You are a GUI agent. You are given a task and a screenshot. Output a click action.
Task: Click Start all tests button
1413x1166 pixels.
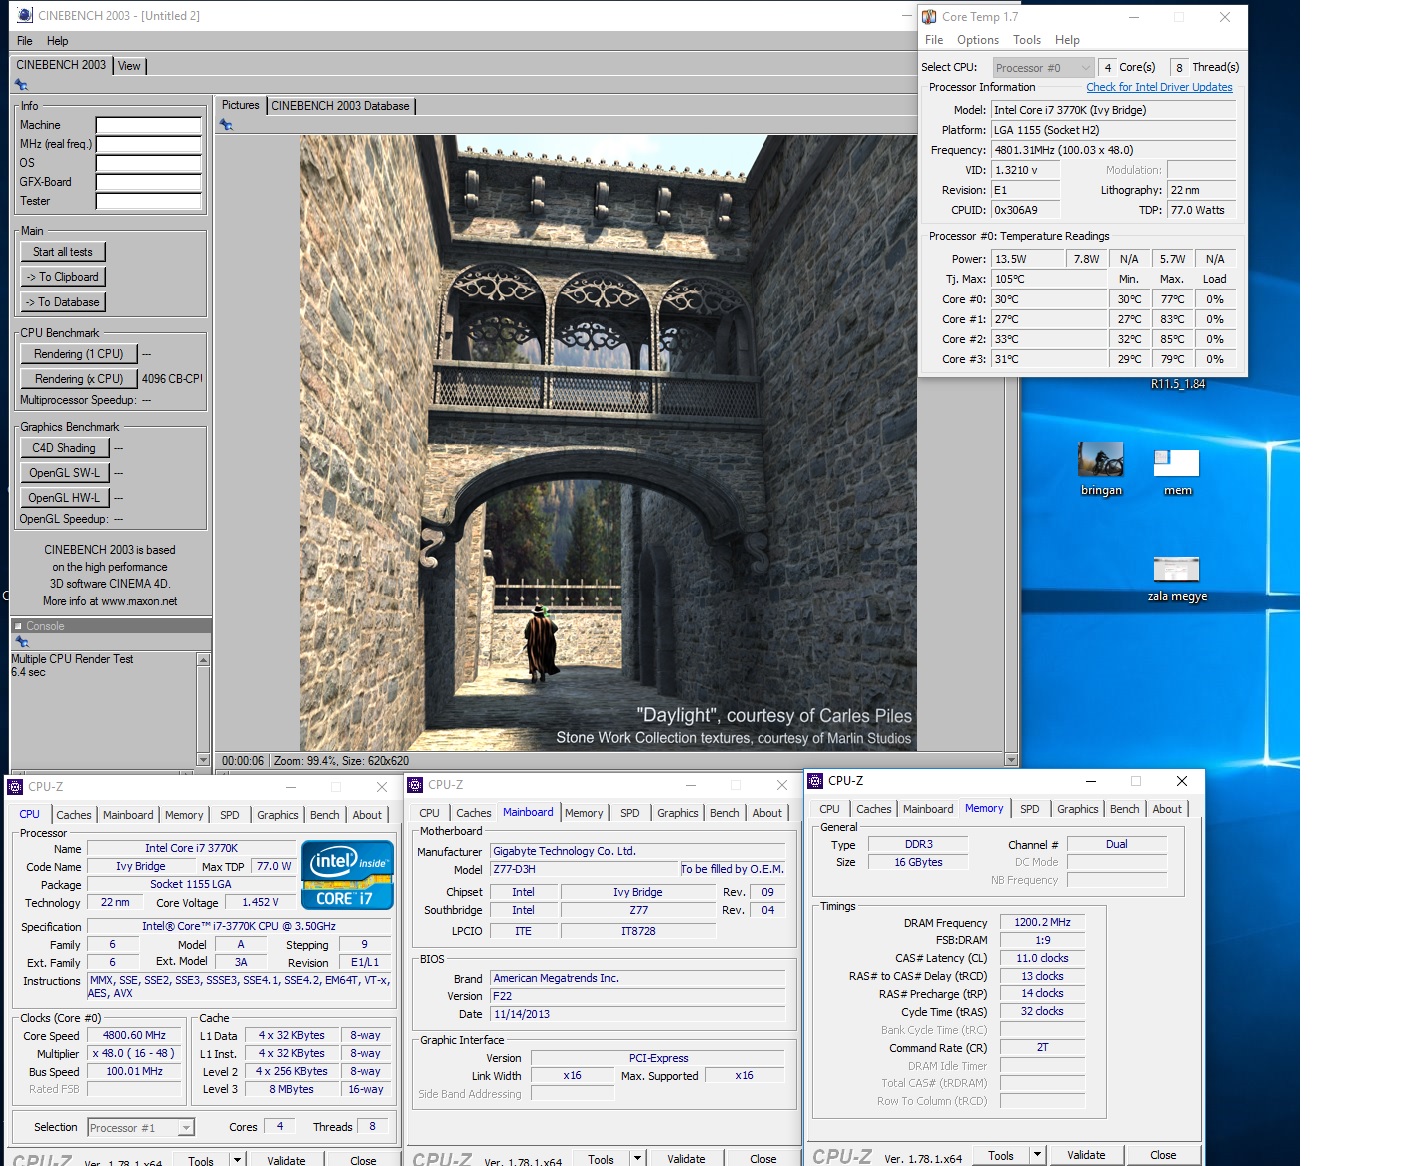click(x=63, y=252)
